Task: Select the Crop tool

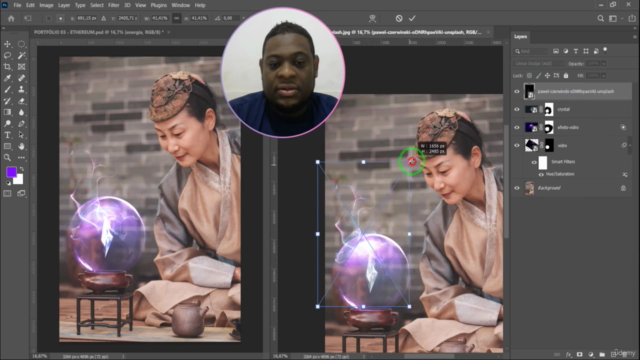Action: (7, 67)
